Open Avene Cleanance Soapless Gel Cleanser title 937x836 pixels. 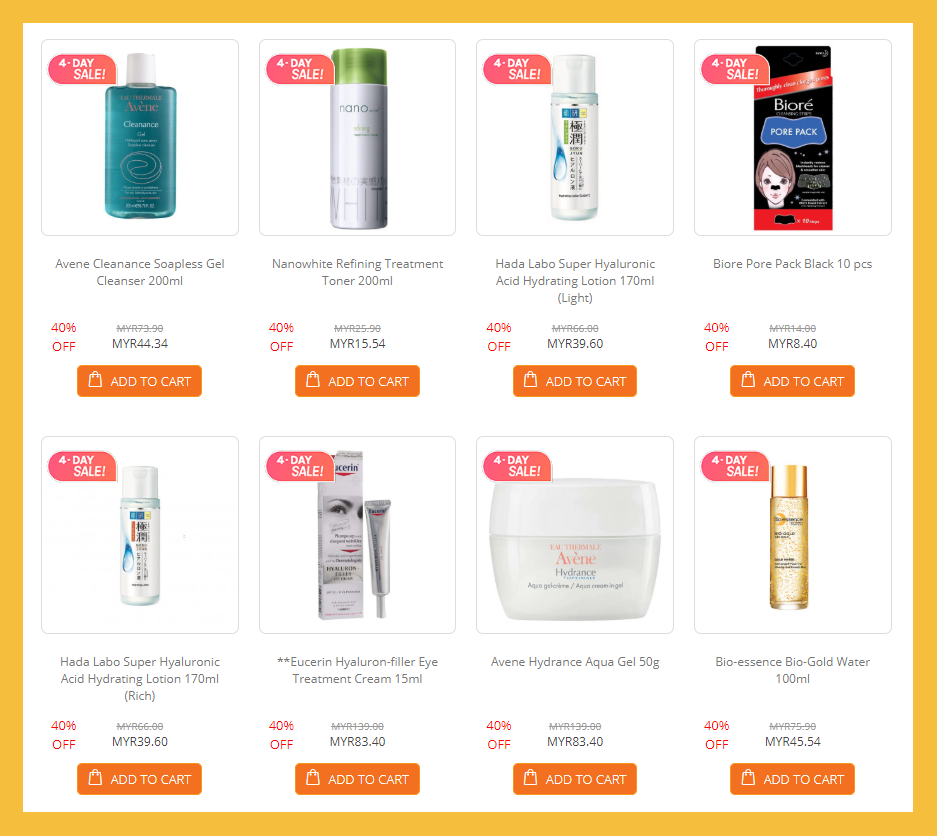[140, 272]
